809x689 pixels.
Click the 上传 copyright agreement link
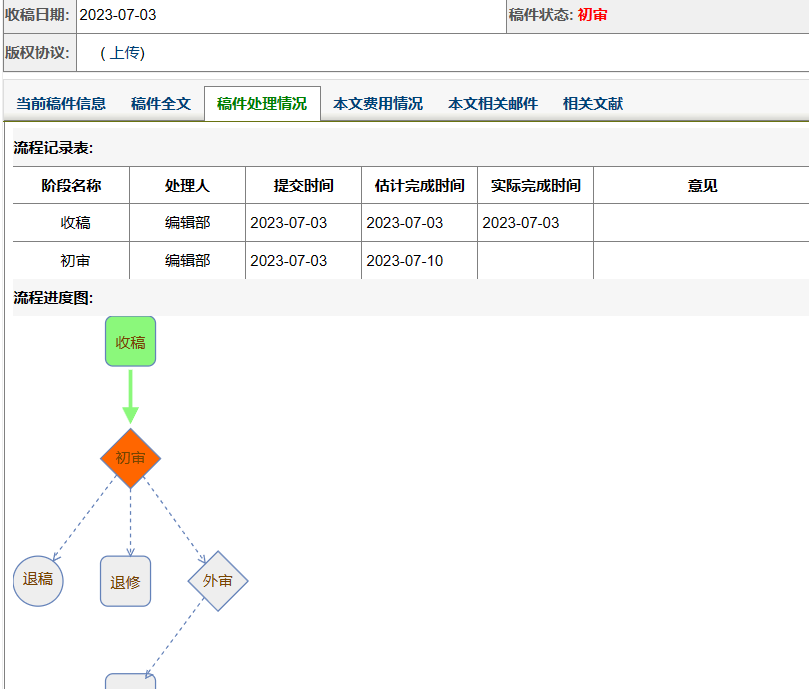point(123,53)
